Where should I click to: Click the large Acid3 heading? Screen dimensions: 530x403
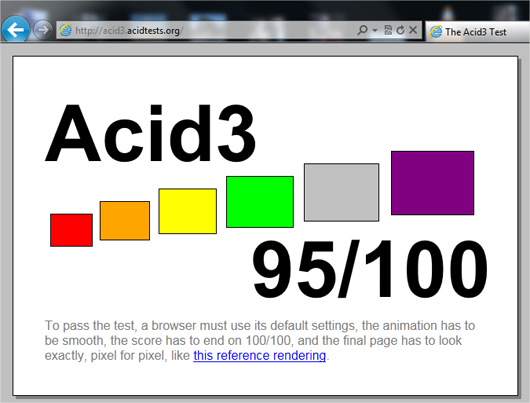[x=150, y=133]
